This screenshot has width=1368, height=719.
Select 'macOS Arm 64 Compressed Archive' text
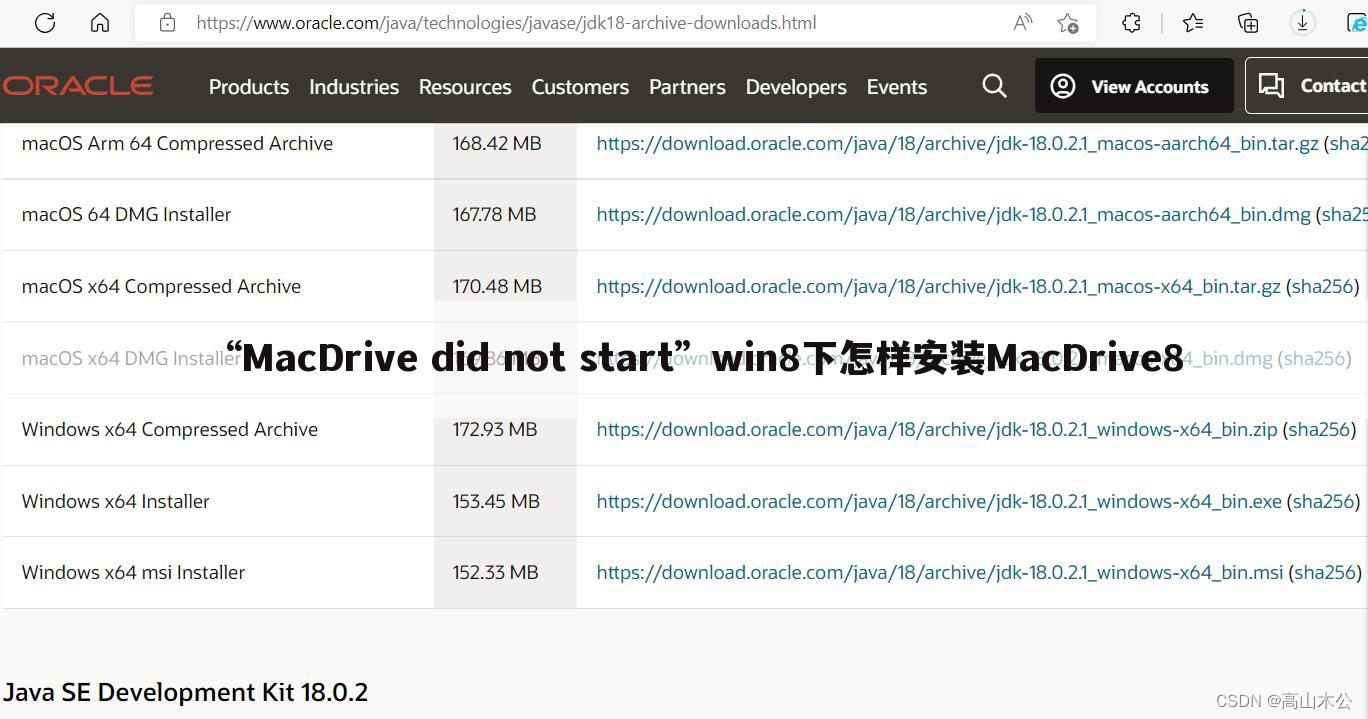click(x=177, y=143)
